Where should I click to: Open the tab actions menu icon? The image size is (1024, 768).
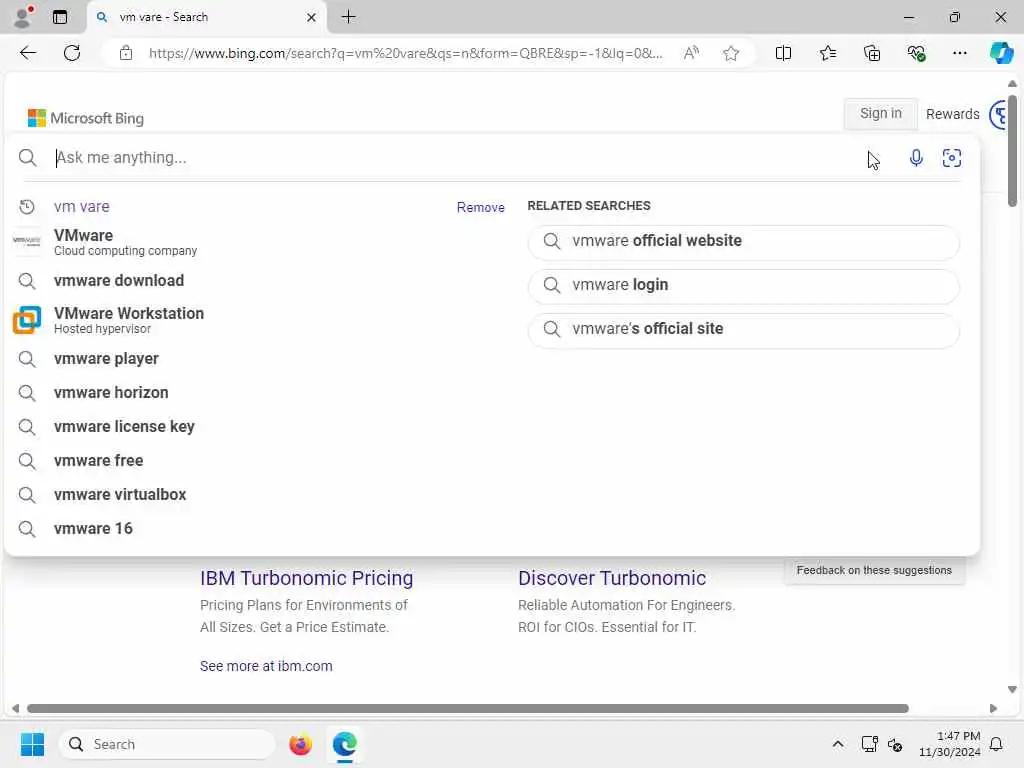point(59,17)
